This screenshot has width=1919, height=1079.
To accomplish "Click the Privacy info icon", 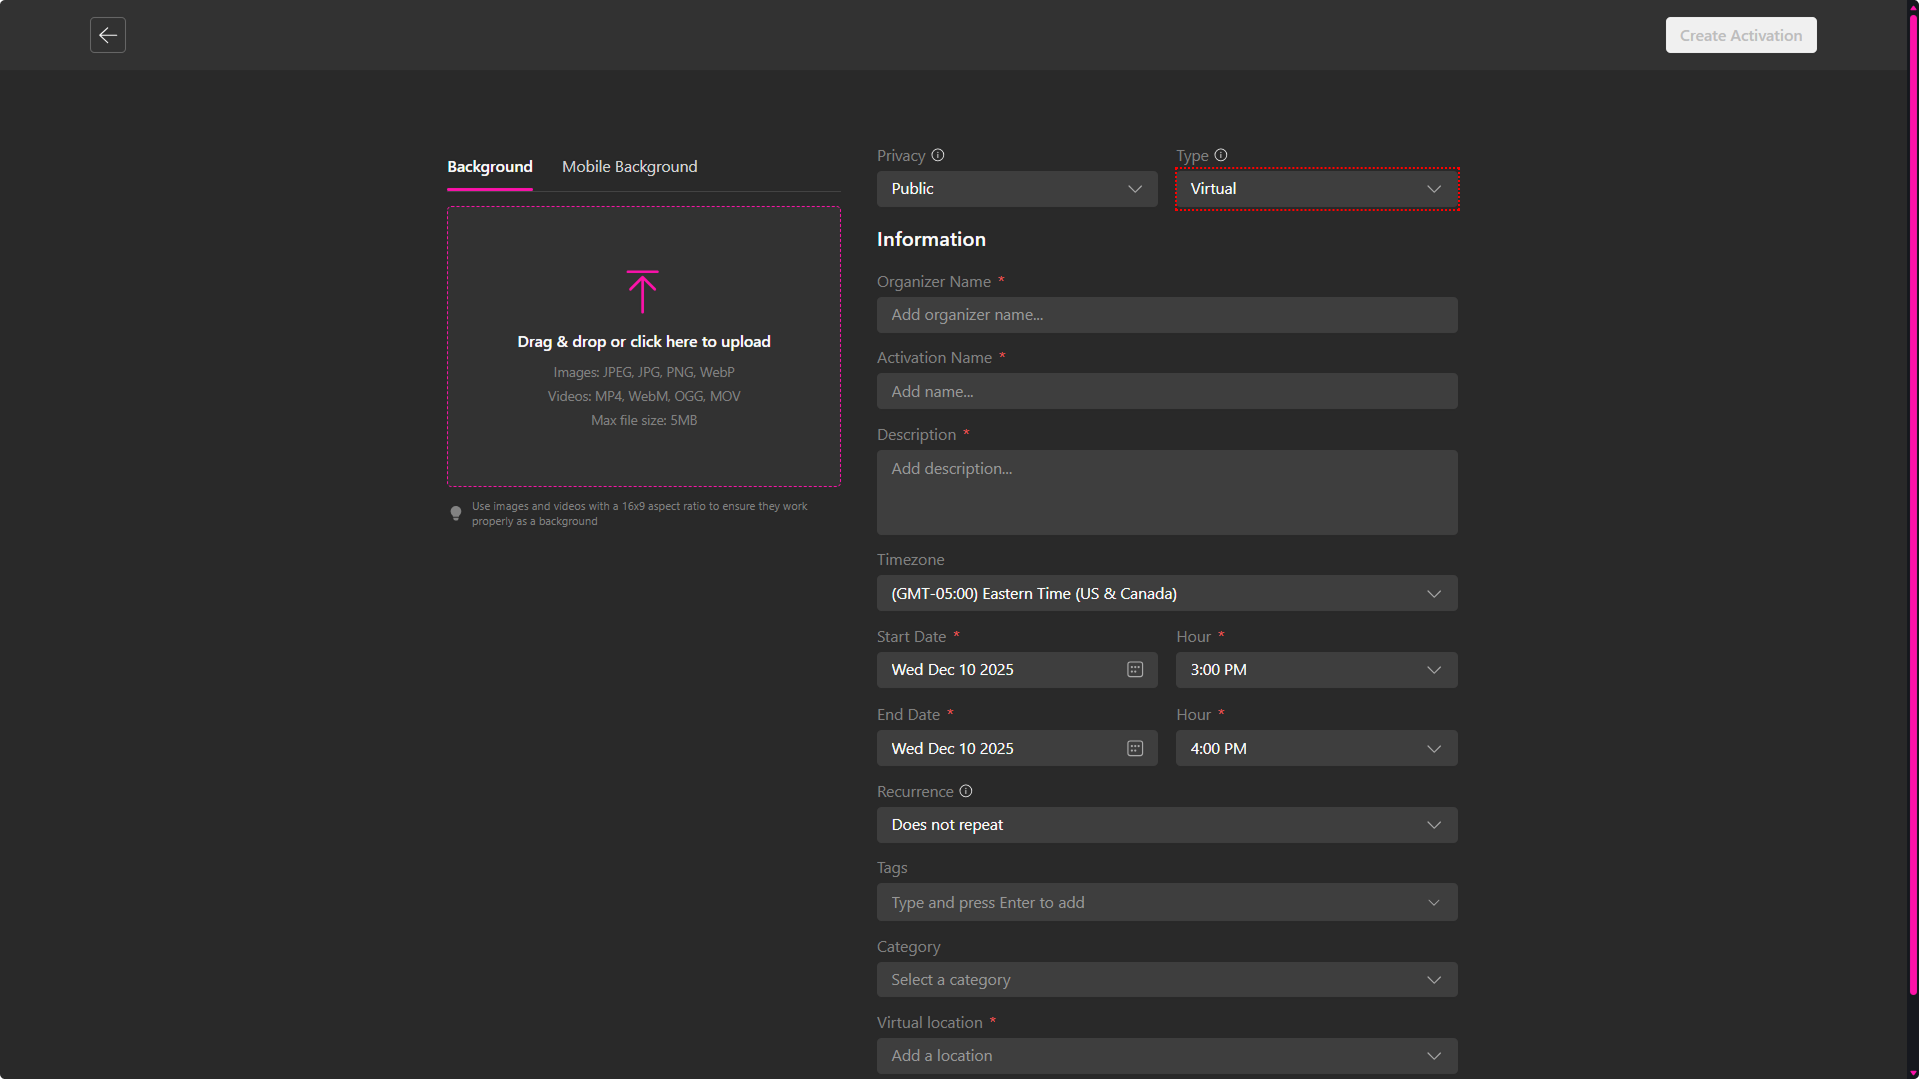I will (x=938, y=155).
